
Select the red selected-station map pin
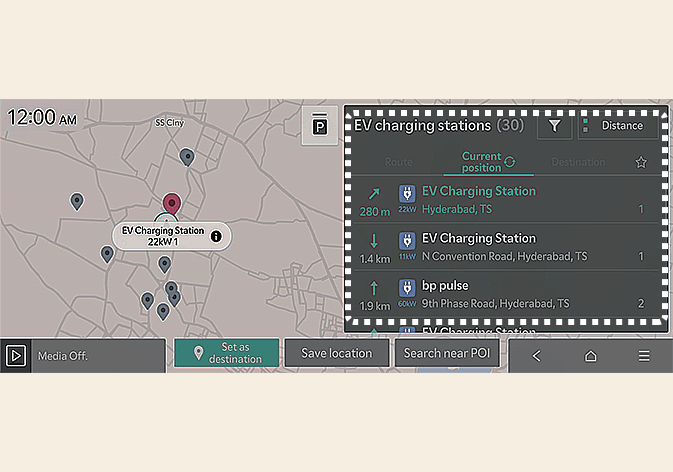coord(171,205)
